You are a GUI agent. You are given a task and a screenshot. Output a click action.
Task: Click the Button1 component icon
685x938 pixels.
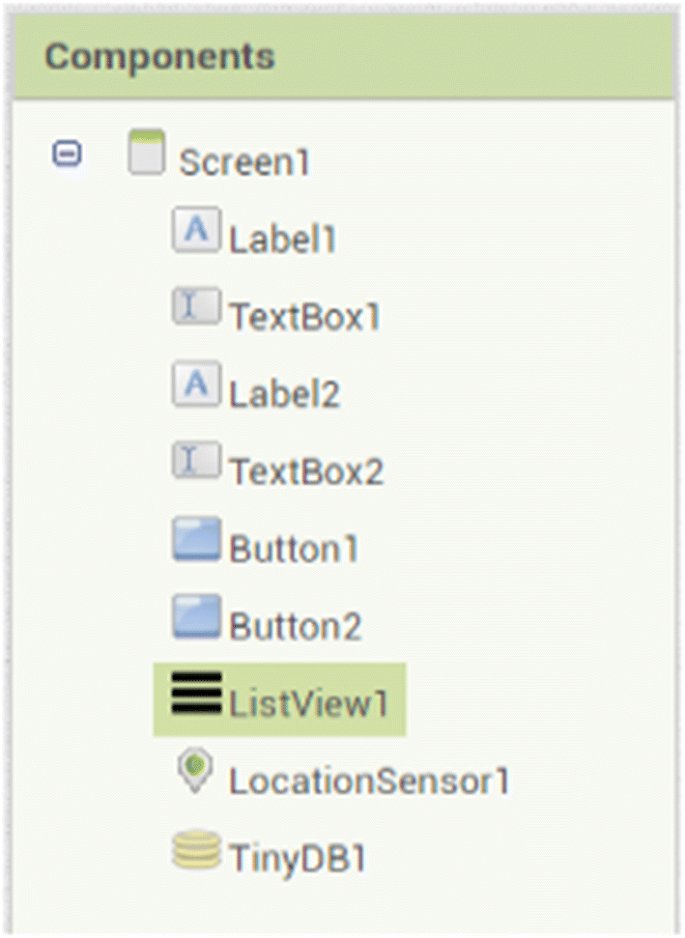pyautogui.click(x=194, y=539)
